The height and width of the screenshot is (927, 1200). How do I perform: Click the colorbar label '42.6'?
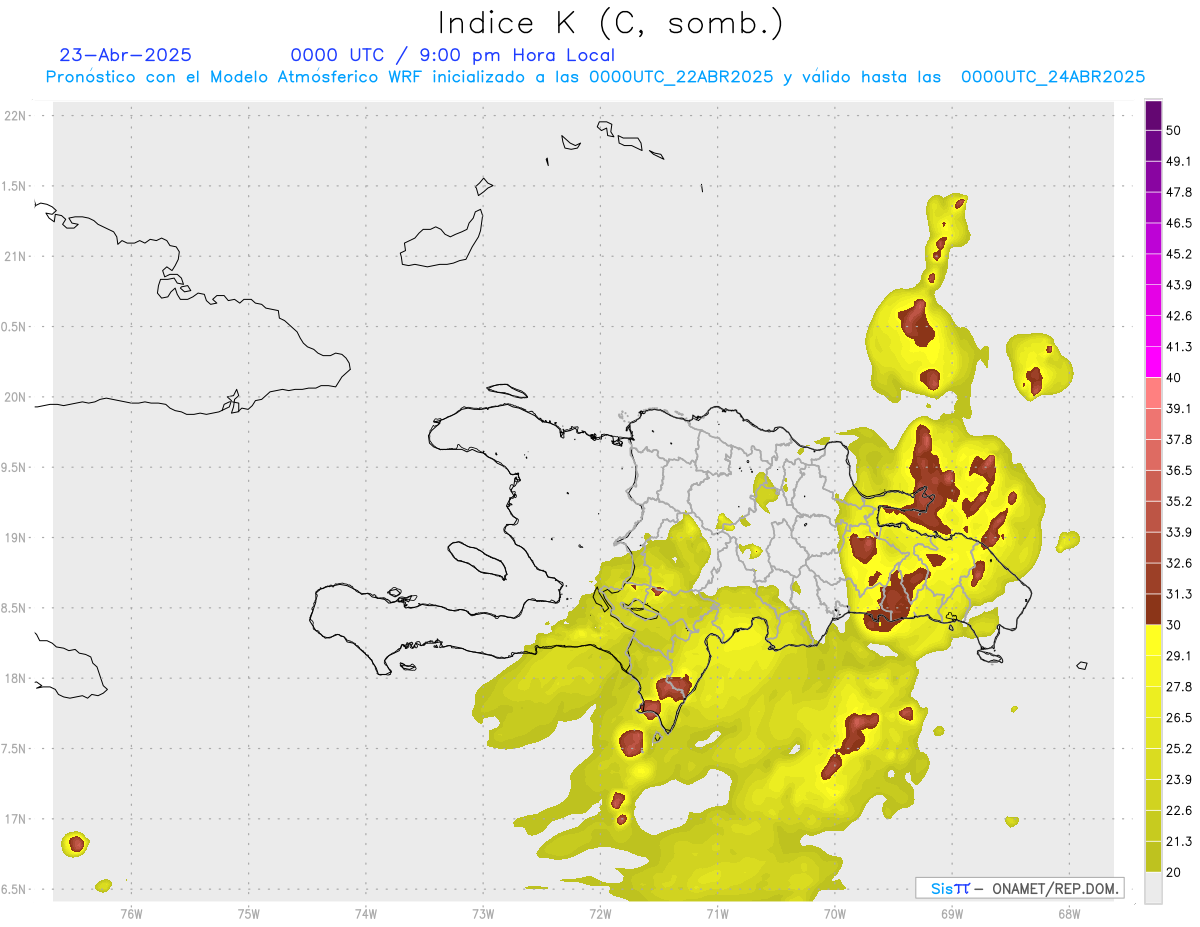click(x=1179, y=316)
